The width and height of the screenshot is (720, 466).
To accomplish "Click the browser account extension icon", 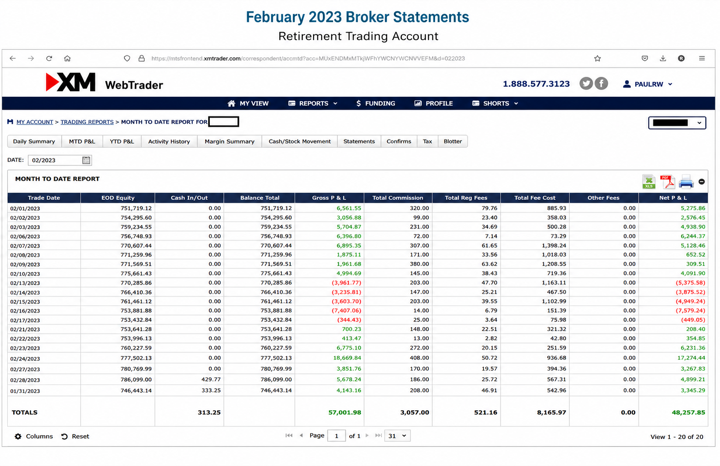I will pyautogui.click(x=681, y=58).
